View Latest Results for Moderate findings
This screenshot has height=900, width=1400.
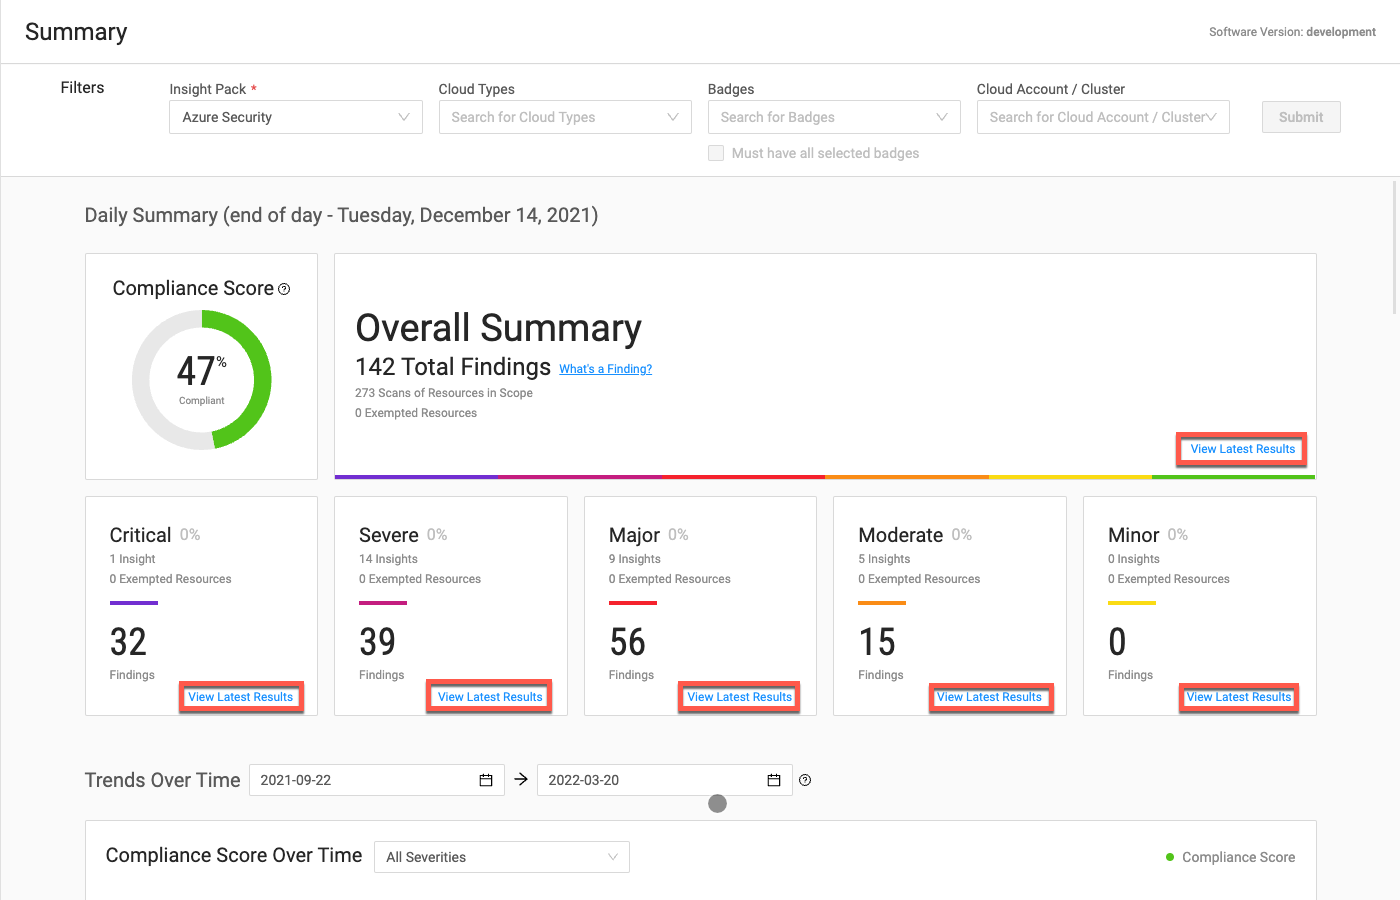pos(989,697)
